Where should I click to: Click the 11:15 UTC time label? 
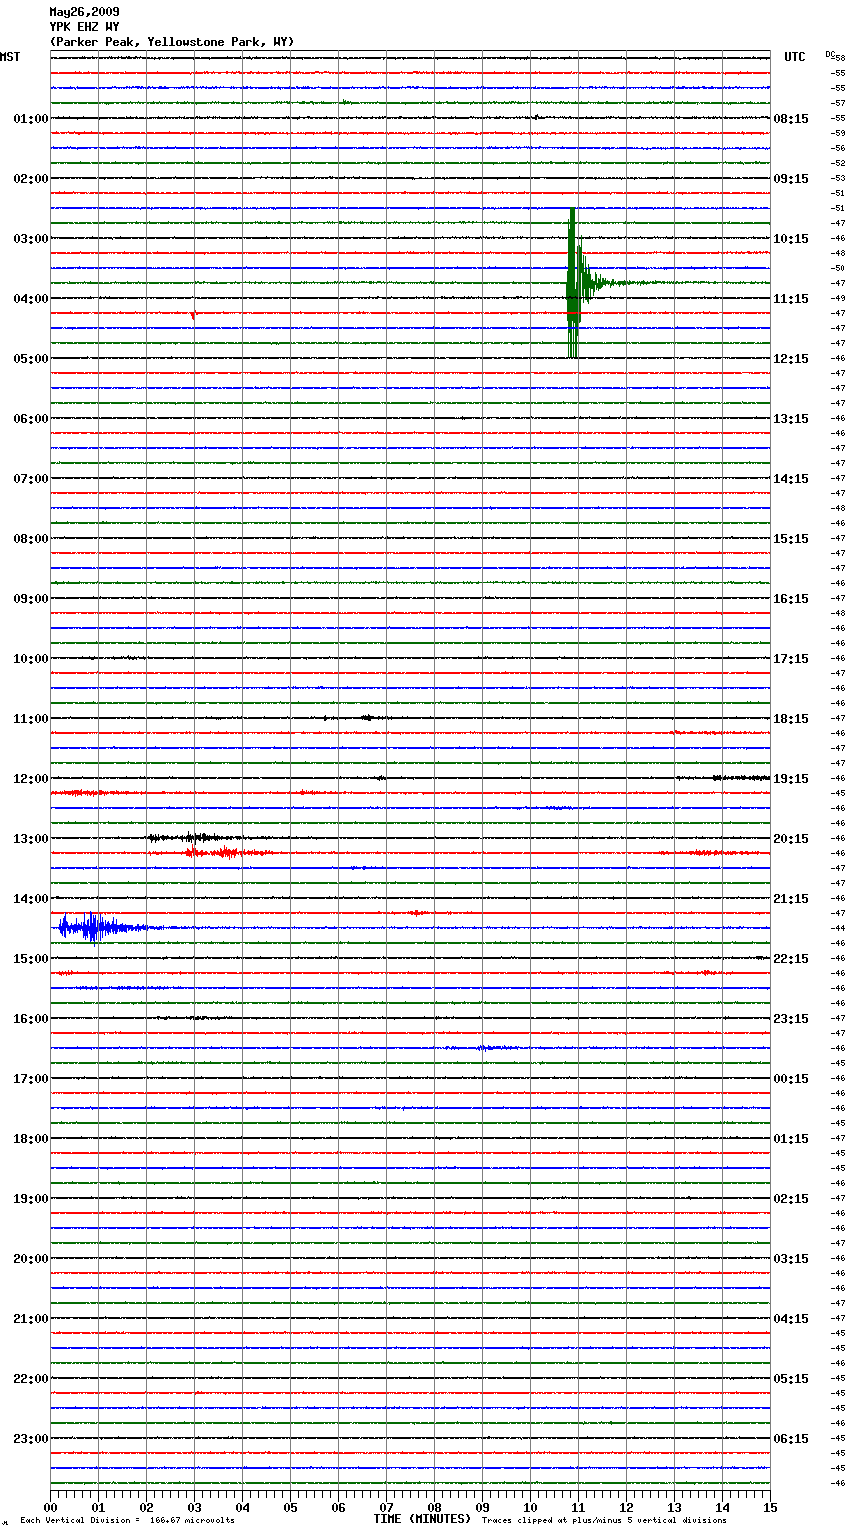(x=791, y=299)
